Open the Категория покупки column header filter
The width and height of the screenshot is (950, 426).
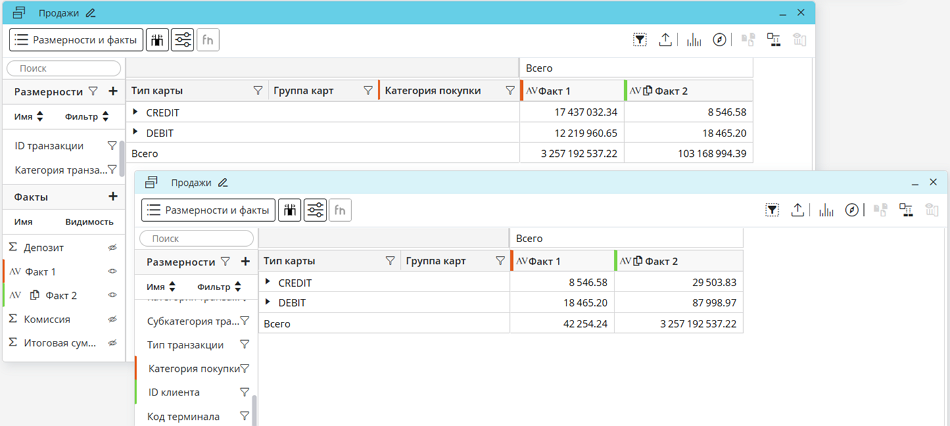510,91
